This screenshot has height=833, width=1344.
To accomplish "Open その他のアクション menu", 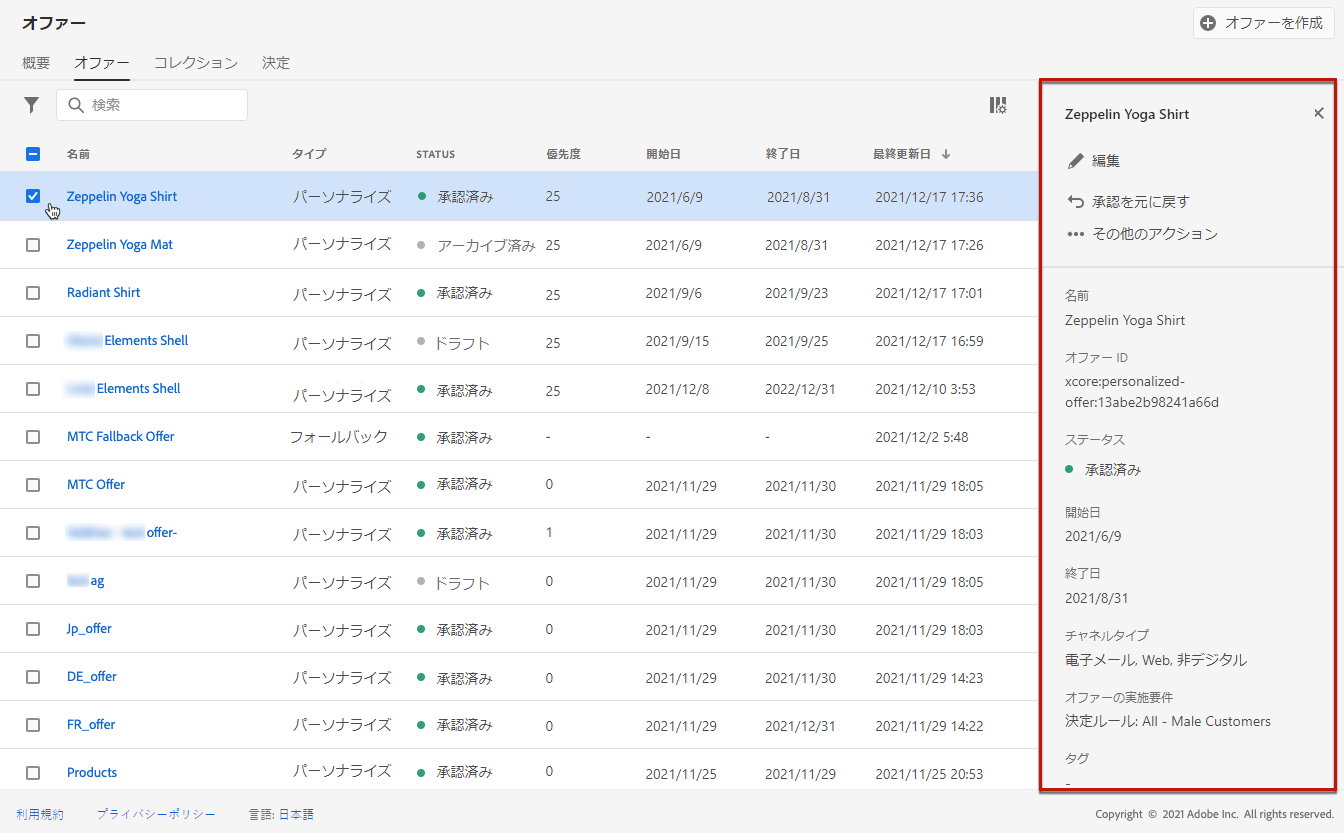I will coord(1155,234).
